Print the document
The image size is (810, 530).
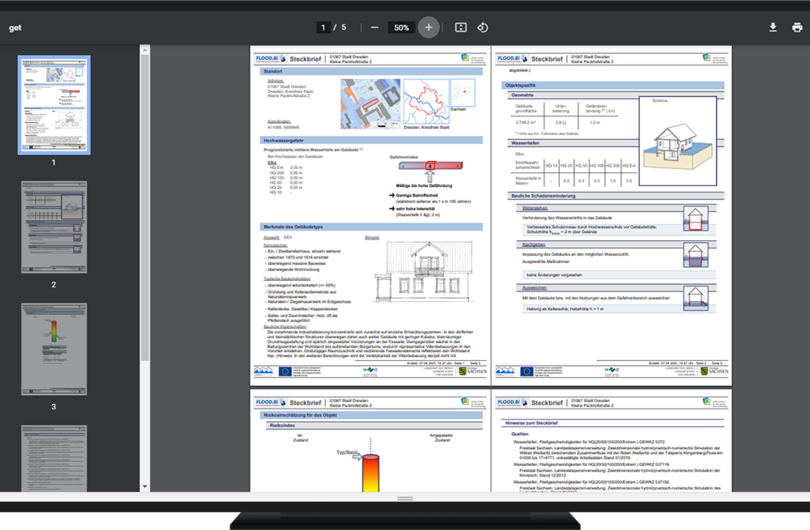797,28
